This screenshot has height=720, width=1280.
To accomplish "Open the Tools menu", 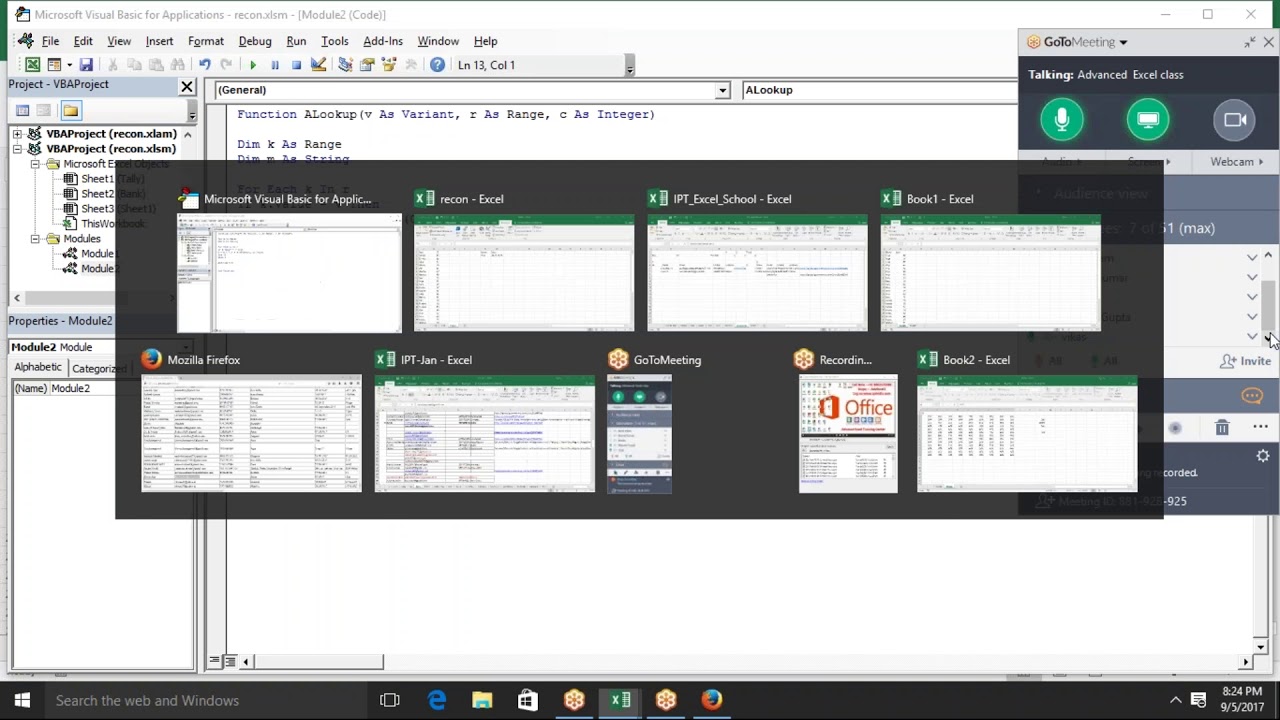I will 334,41.
